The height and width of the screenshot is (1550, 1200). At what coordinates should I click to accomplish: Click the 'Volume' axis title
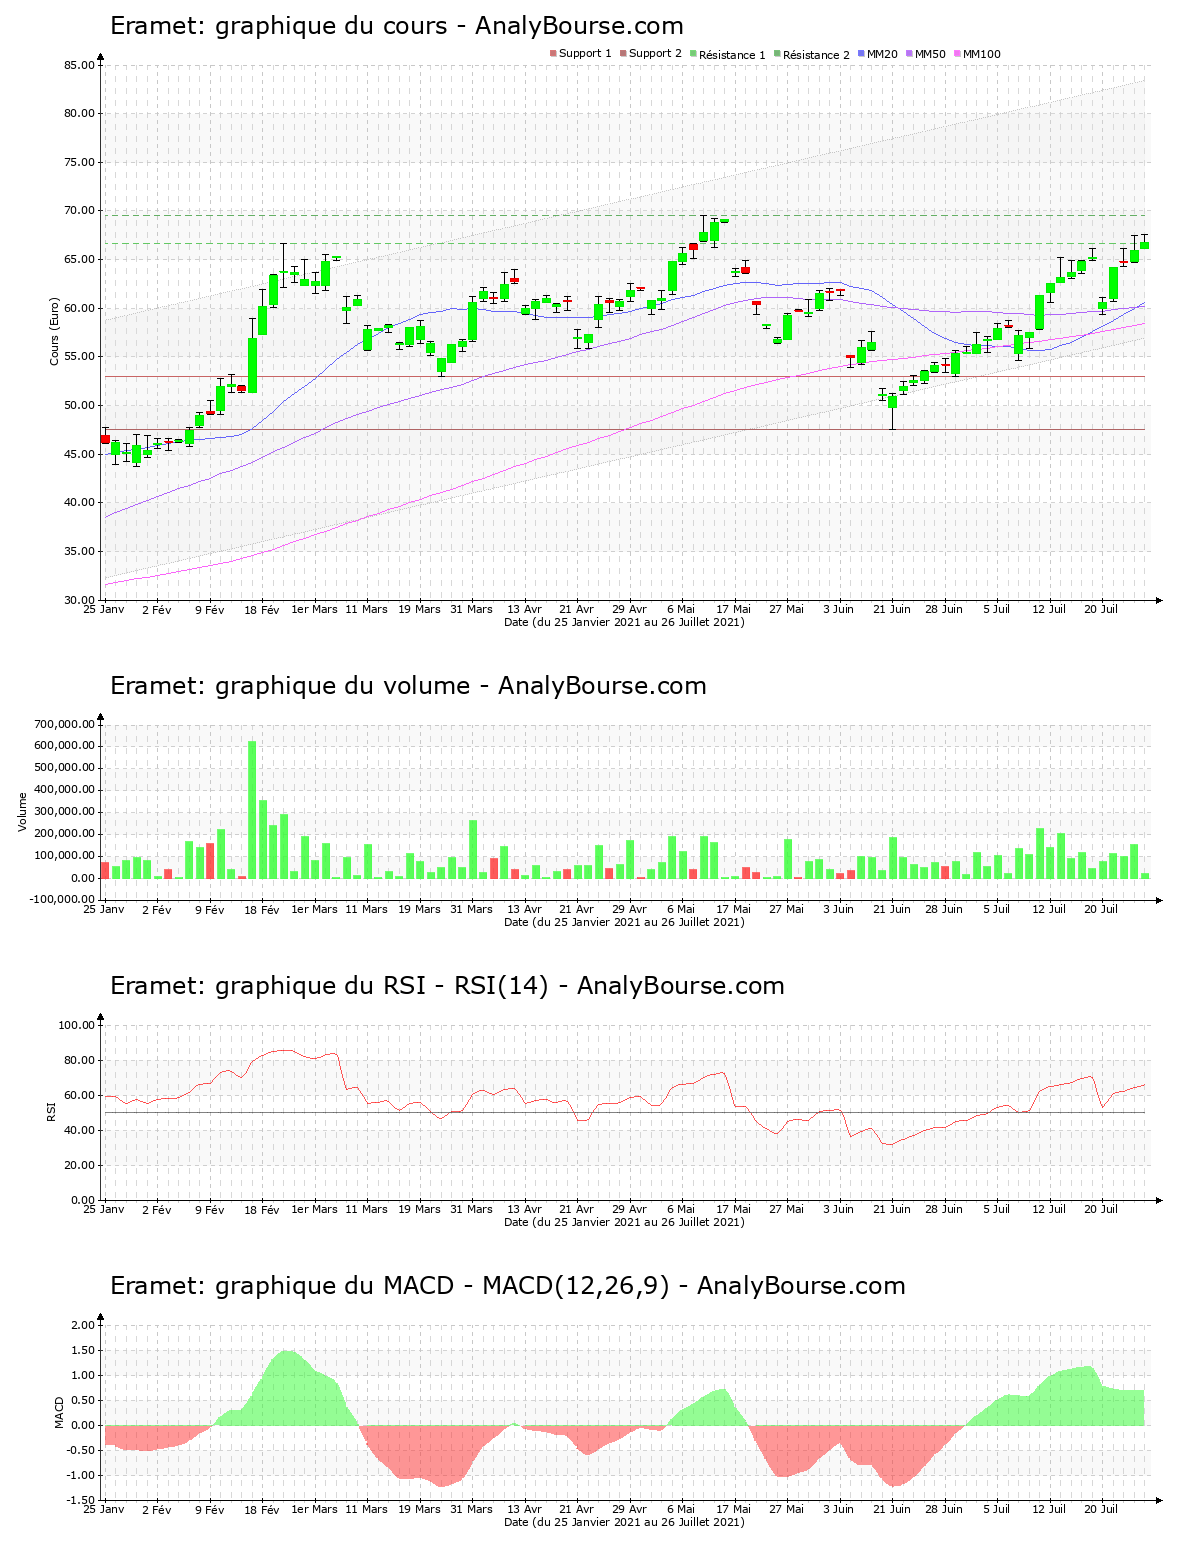23,812
